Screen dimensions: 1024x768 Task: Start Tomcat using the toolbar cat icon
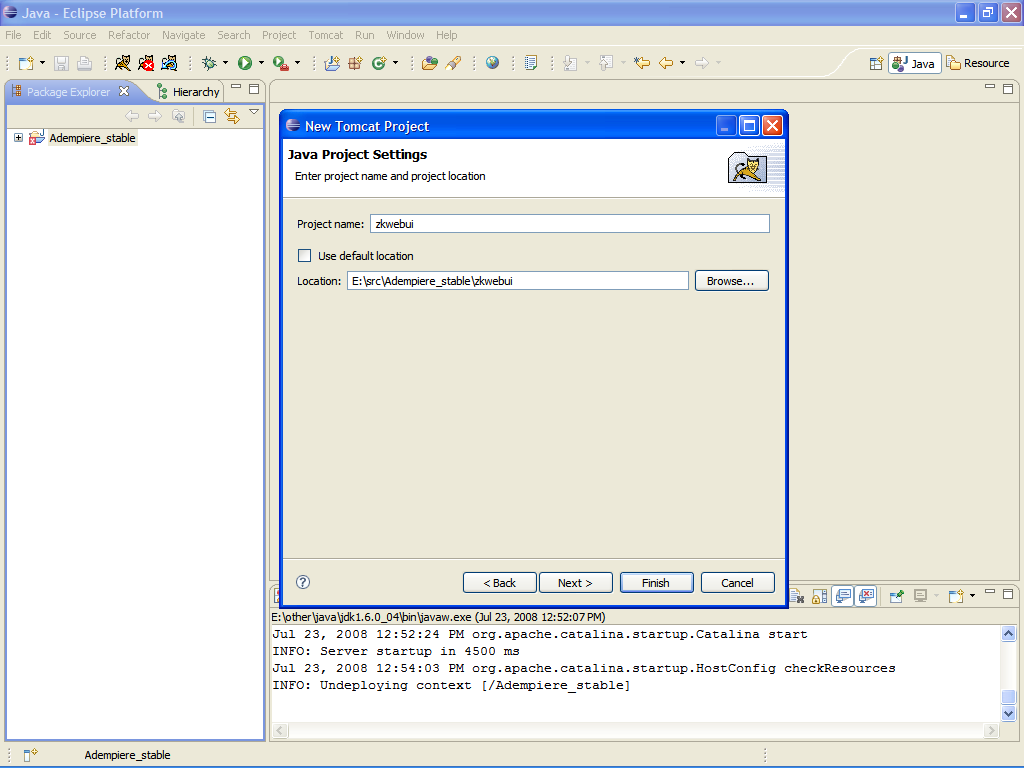pyautogui.click(x=122, y=63)
